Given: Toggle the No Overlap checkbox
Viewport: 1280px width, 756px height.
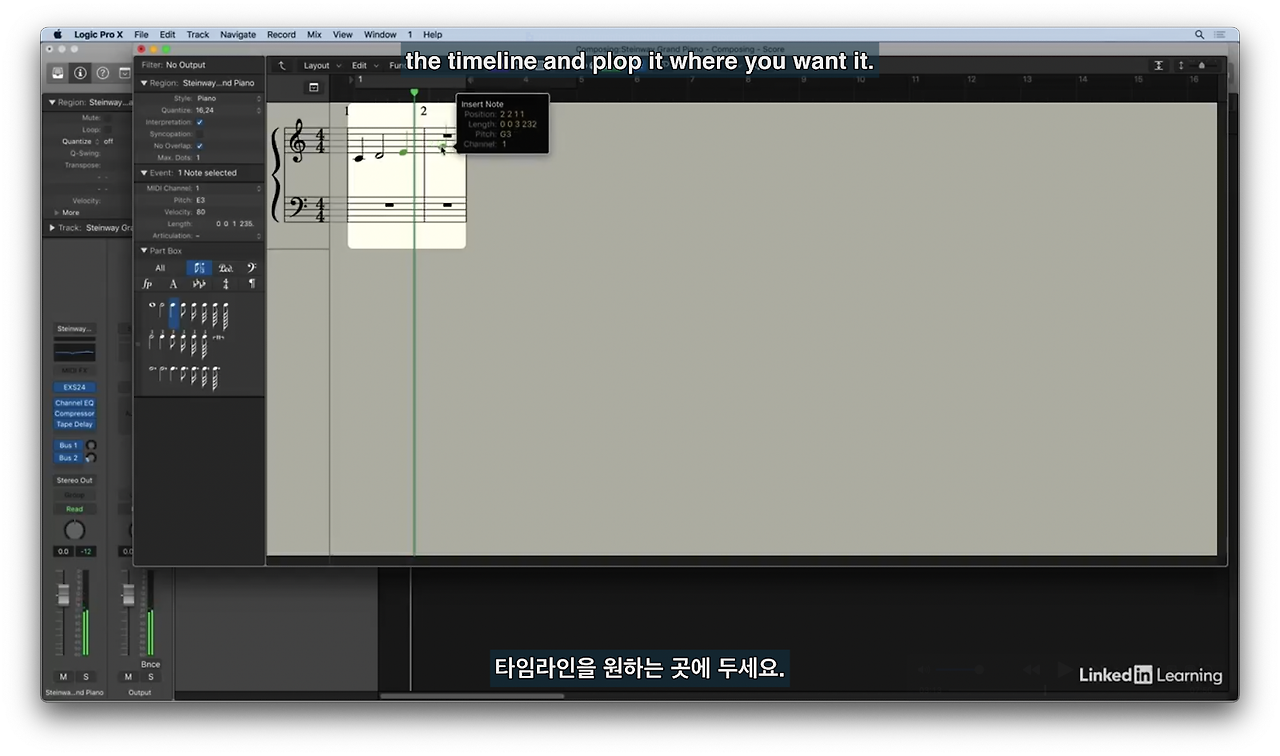Looking at the screenshot, I should tap(199, 146).
